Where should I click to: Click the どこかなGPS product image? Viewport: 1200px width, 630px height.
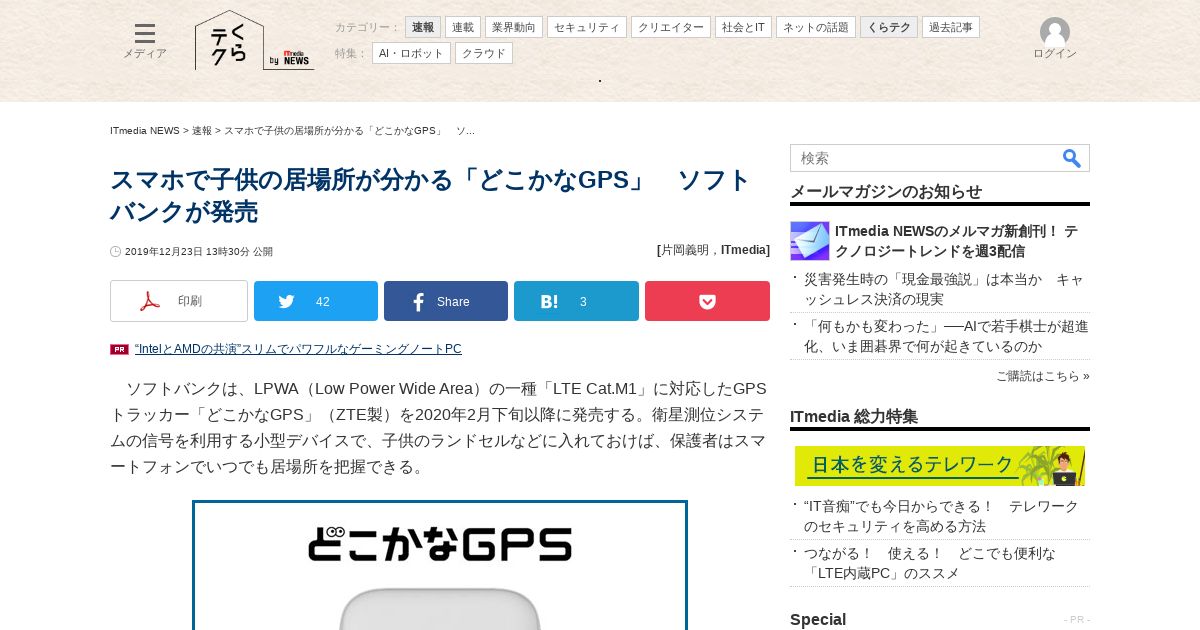point(440,565)
